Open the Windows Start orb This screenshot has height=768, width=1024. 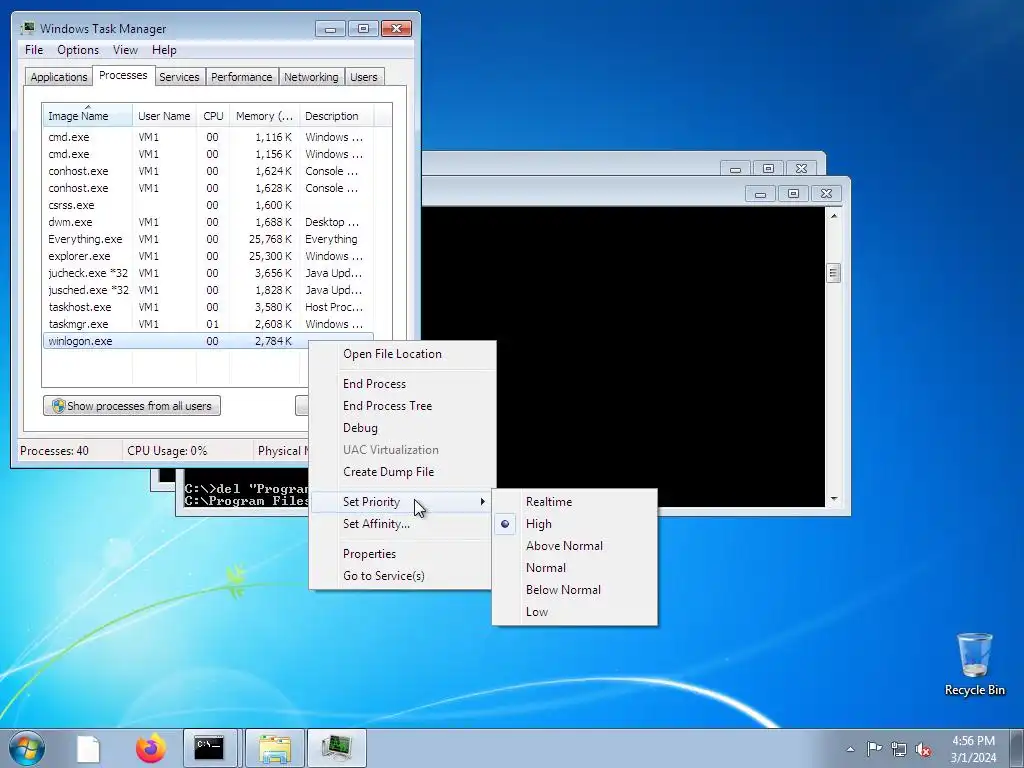pyautogui.click(x=26, y=748)
